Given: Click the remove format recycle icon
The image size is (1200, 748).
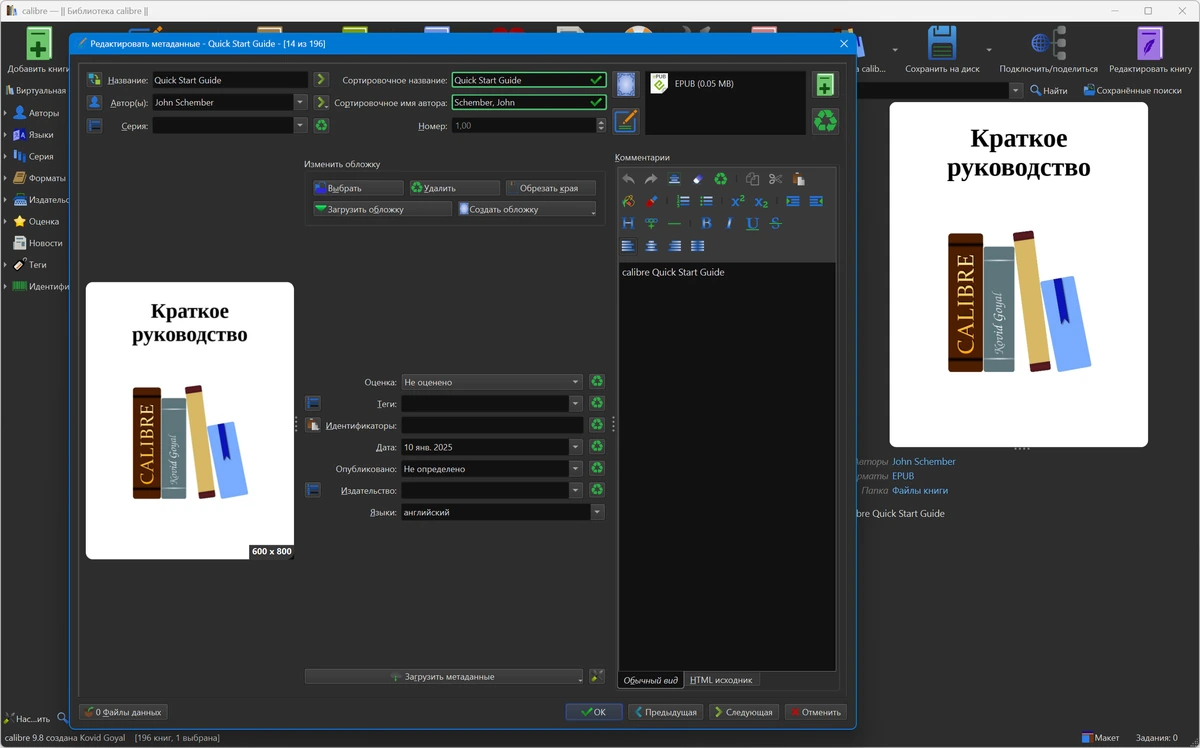Looking at the screenshot, I should coord(825,121).
